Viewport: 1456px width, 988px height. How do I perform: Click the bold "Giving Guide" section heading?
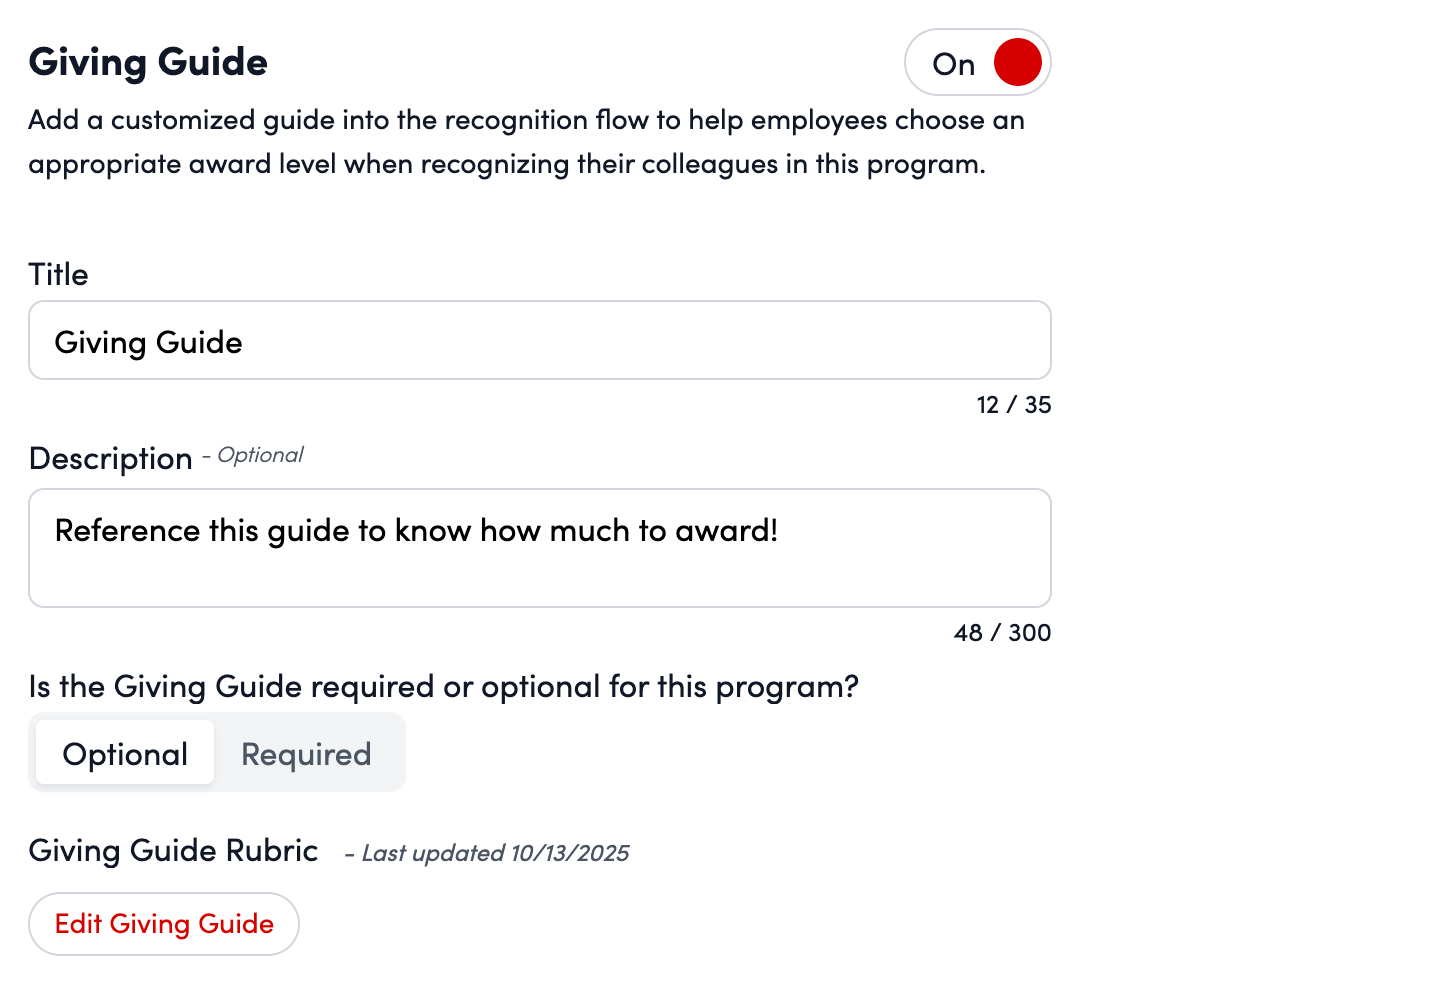(x=148, y=62)
